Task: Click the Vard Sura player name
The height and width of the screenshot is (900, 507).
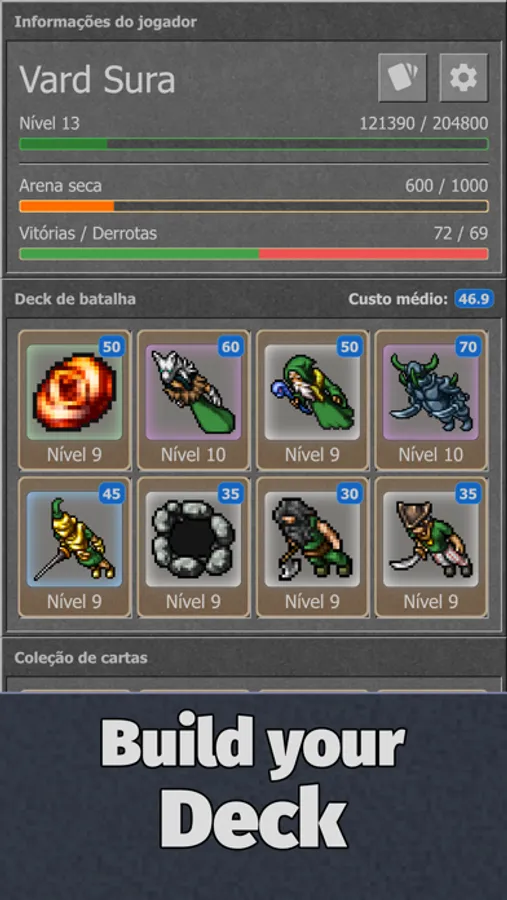Action: 97,79
